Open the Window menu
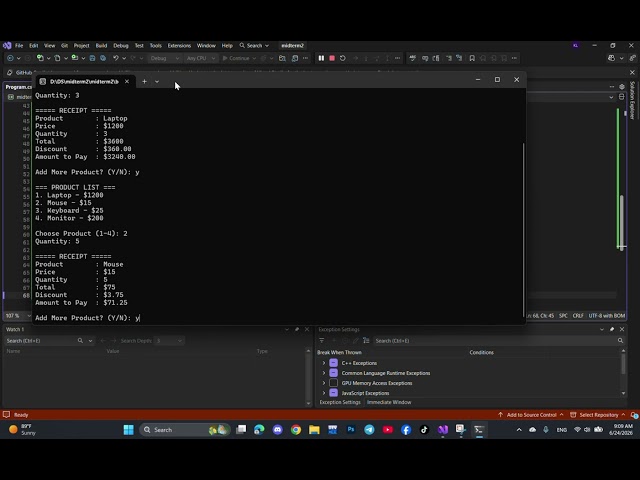 206,46
